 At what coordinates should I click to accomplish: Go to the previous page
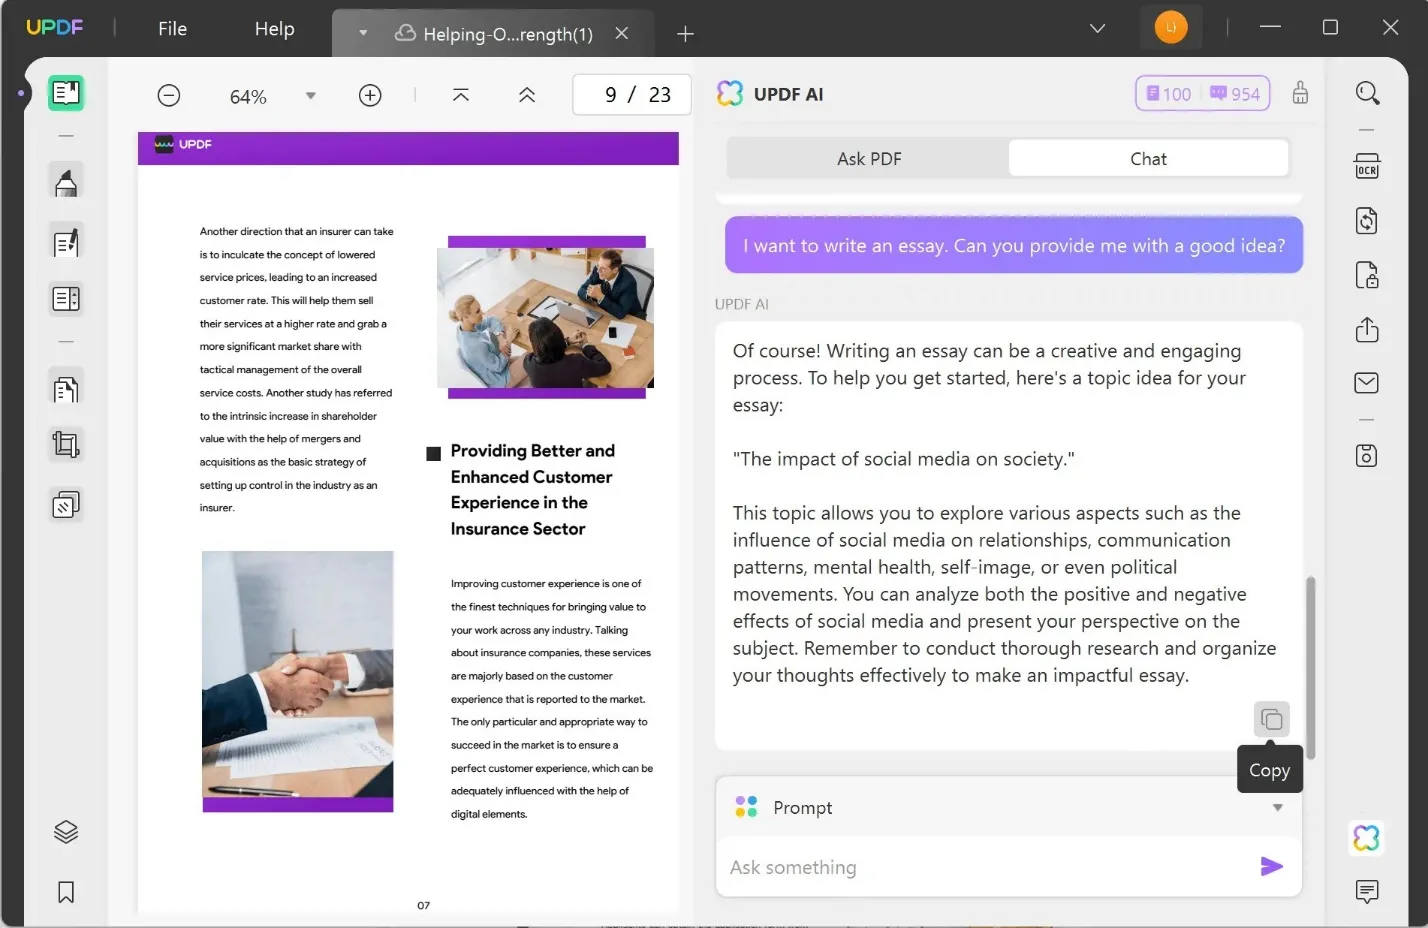527,95
